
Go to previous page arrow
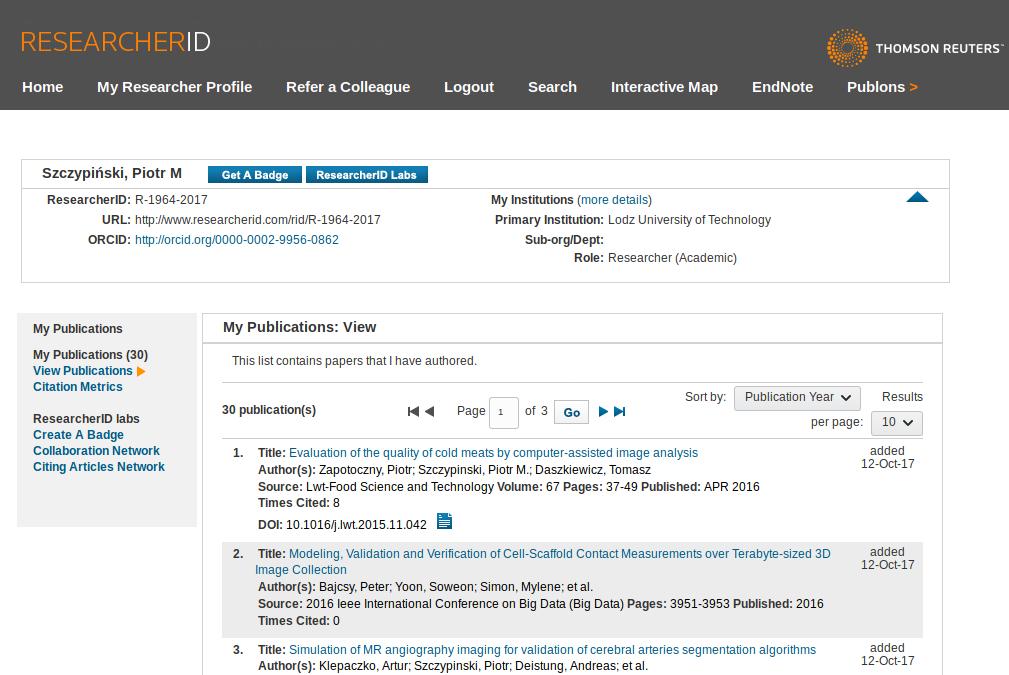pyautogui.click(x=429, y=411)
